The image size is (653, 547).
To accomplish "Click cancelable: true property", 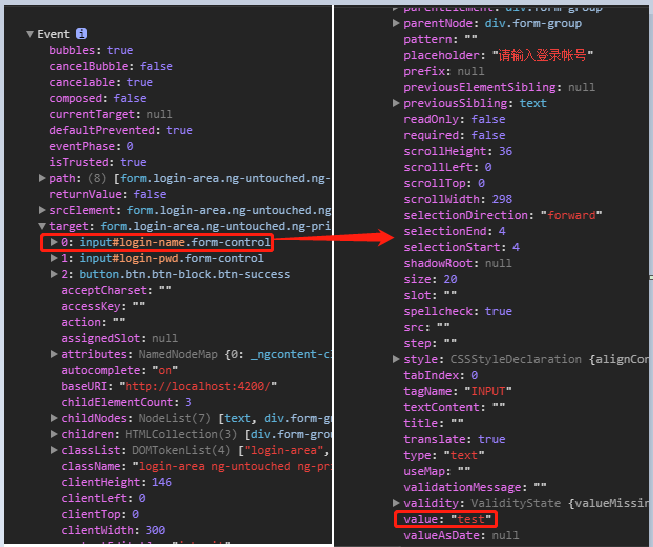I will [x=101, y=82].
